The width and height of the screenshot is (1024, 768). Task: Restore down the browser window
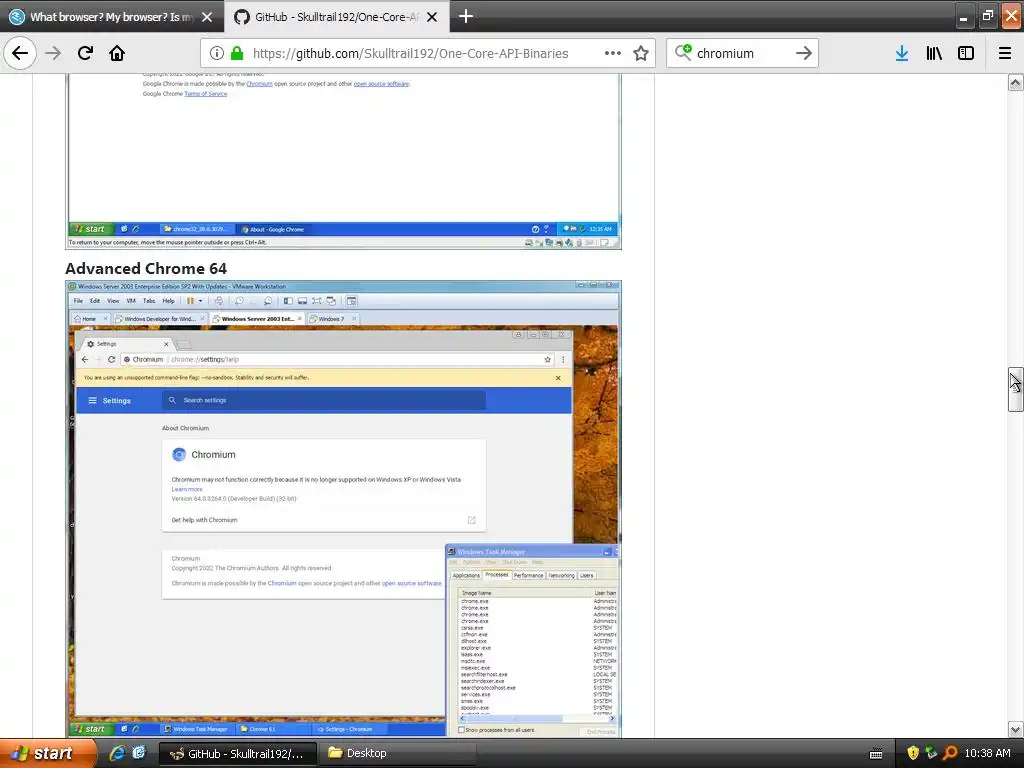[987, 16]
